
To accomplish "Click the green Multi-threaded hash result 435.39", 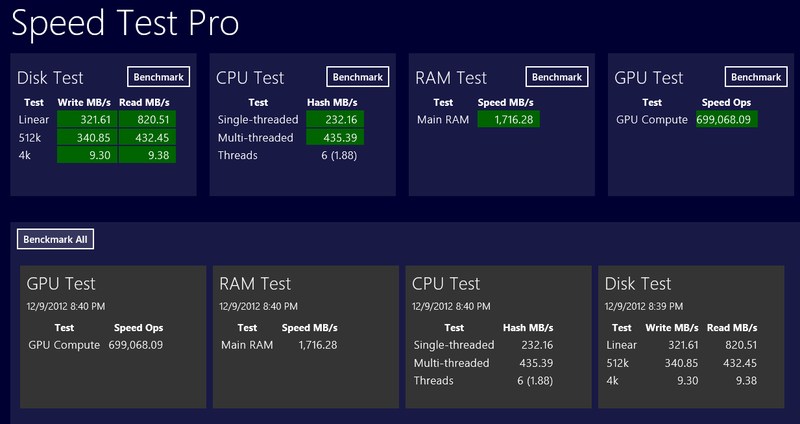I will [x=334, y=137].
